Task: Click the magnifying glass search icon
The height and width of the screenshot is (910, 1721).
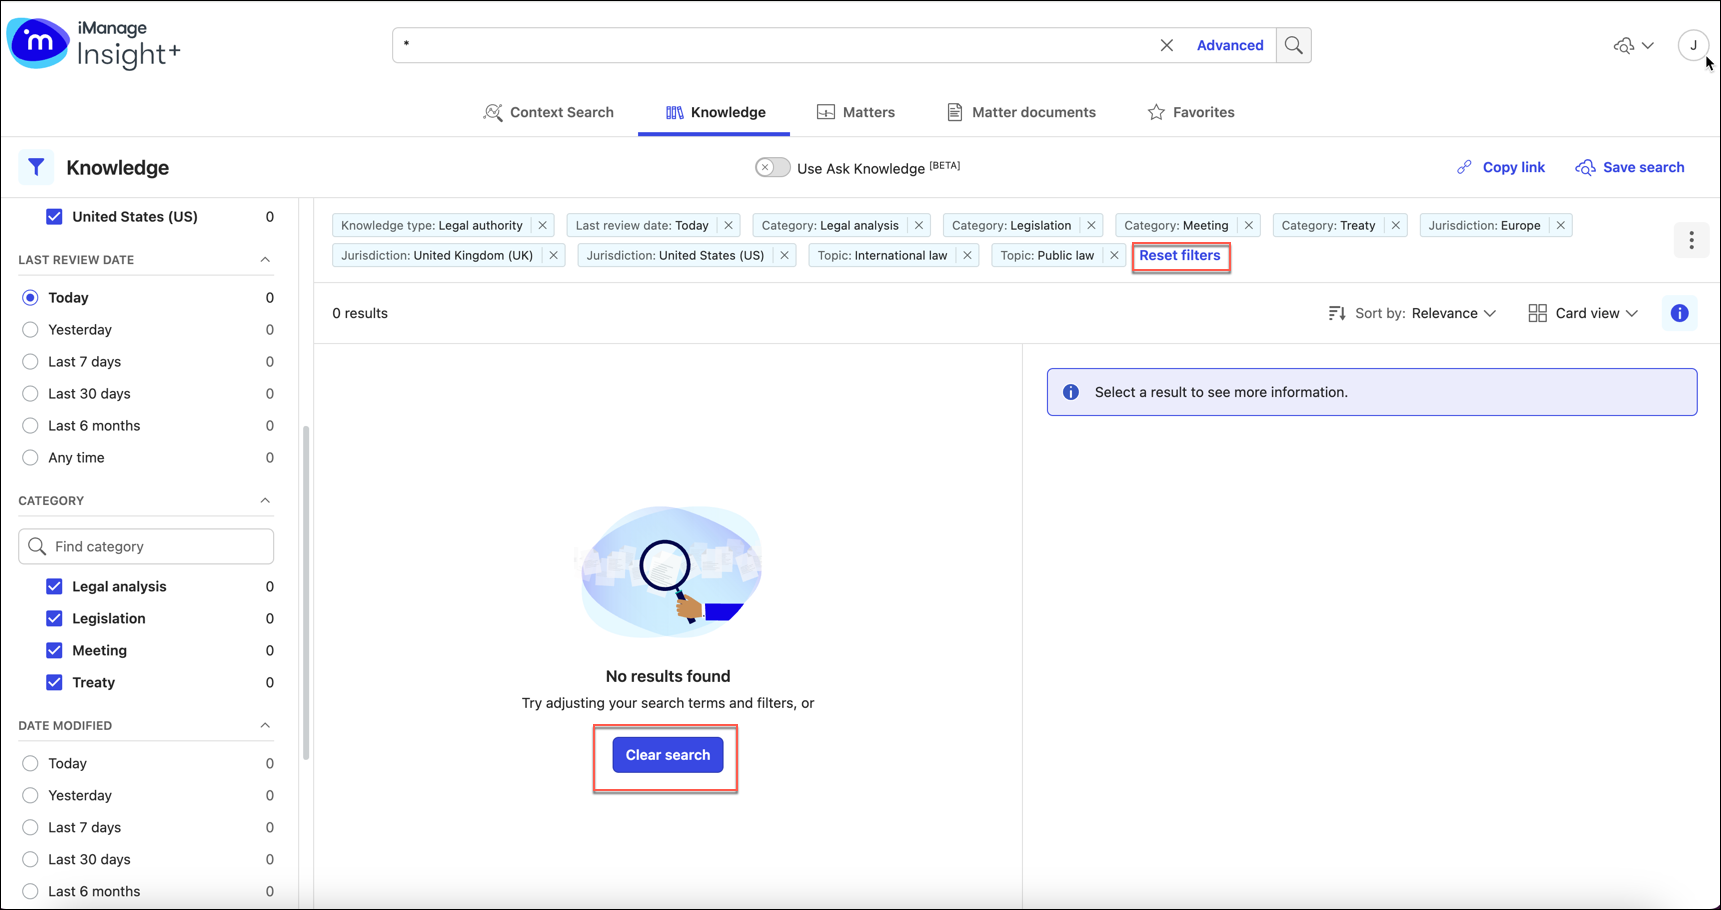Action: (1293, 45)
